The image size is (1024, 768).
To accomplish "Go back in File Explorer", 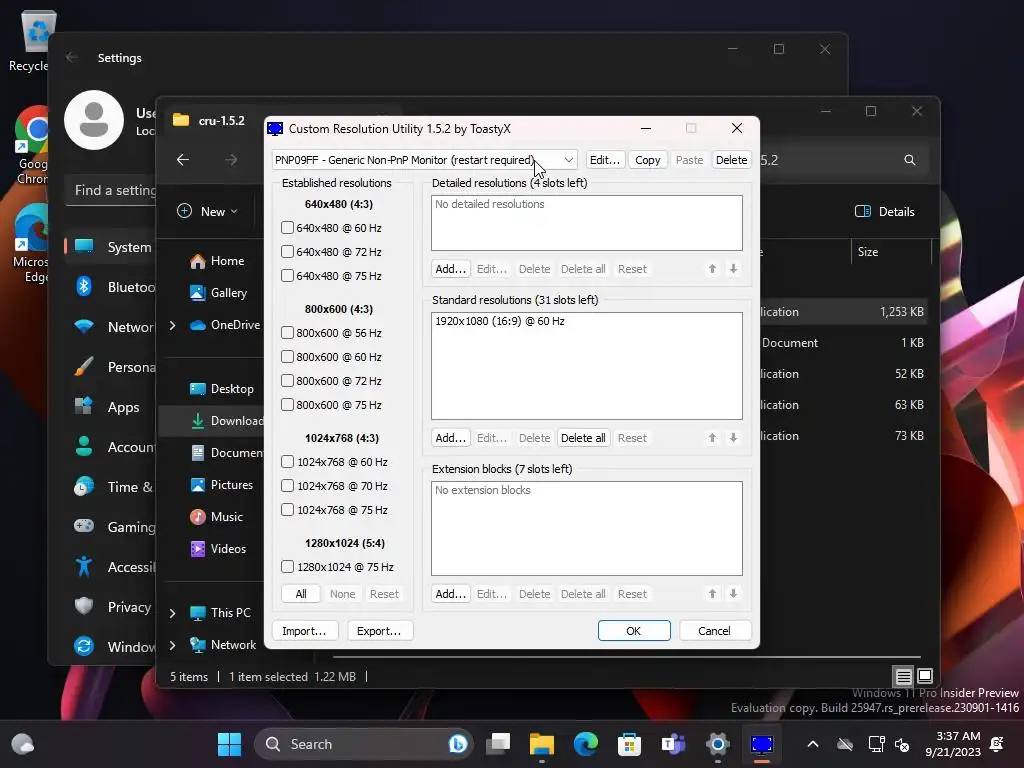I will click(183, 159).
